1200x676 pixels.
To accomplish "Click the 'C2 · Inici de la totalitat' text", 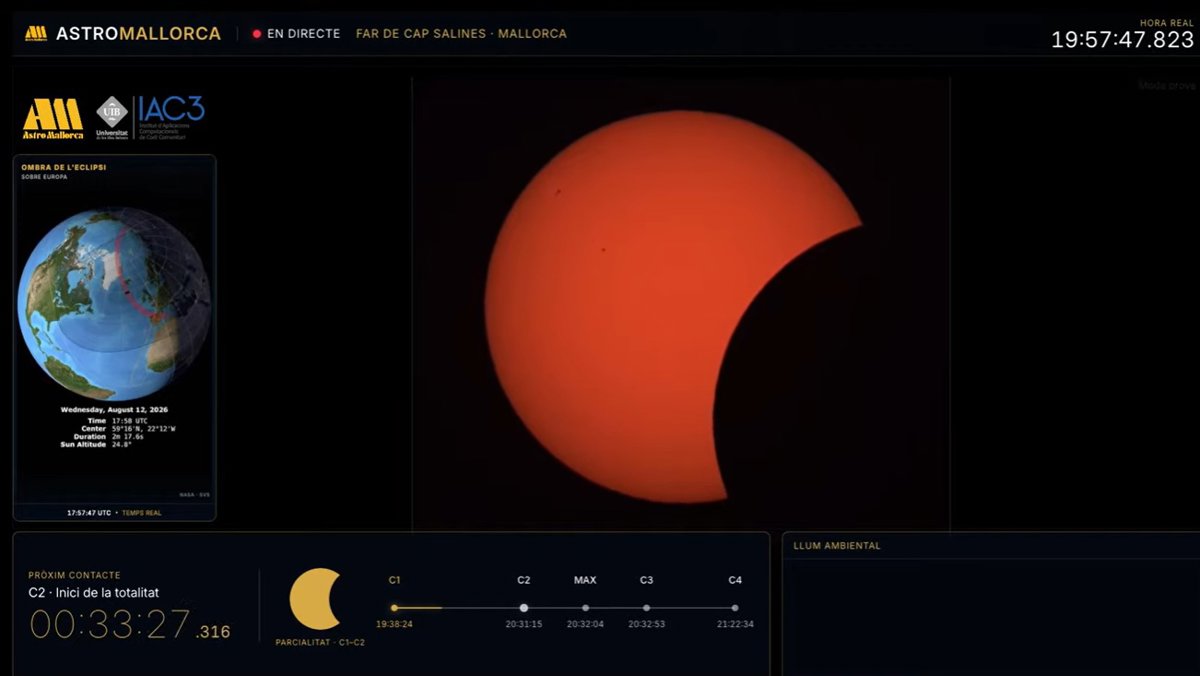I will coord(93,593).
